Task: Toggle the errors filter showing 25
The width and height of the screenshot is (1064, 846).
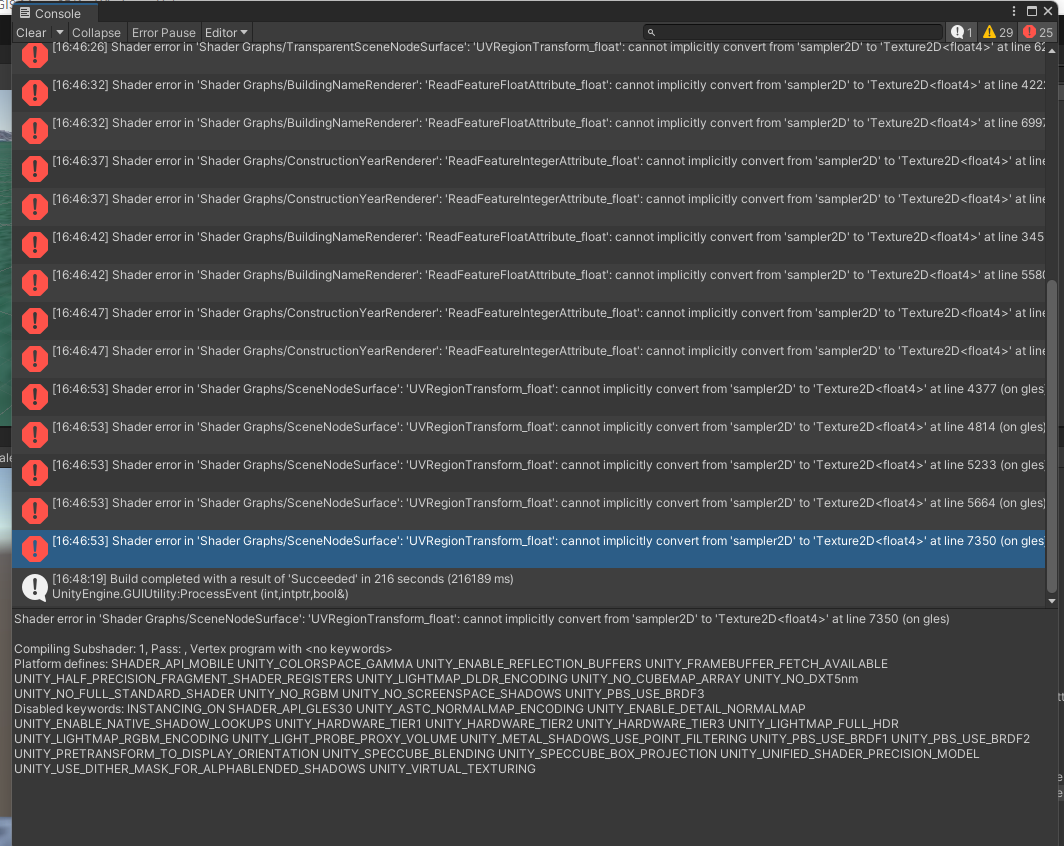Action: point(1033,32)
